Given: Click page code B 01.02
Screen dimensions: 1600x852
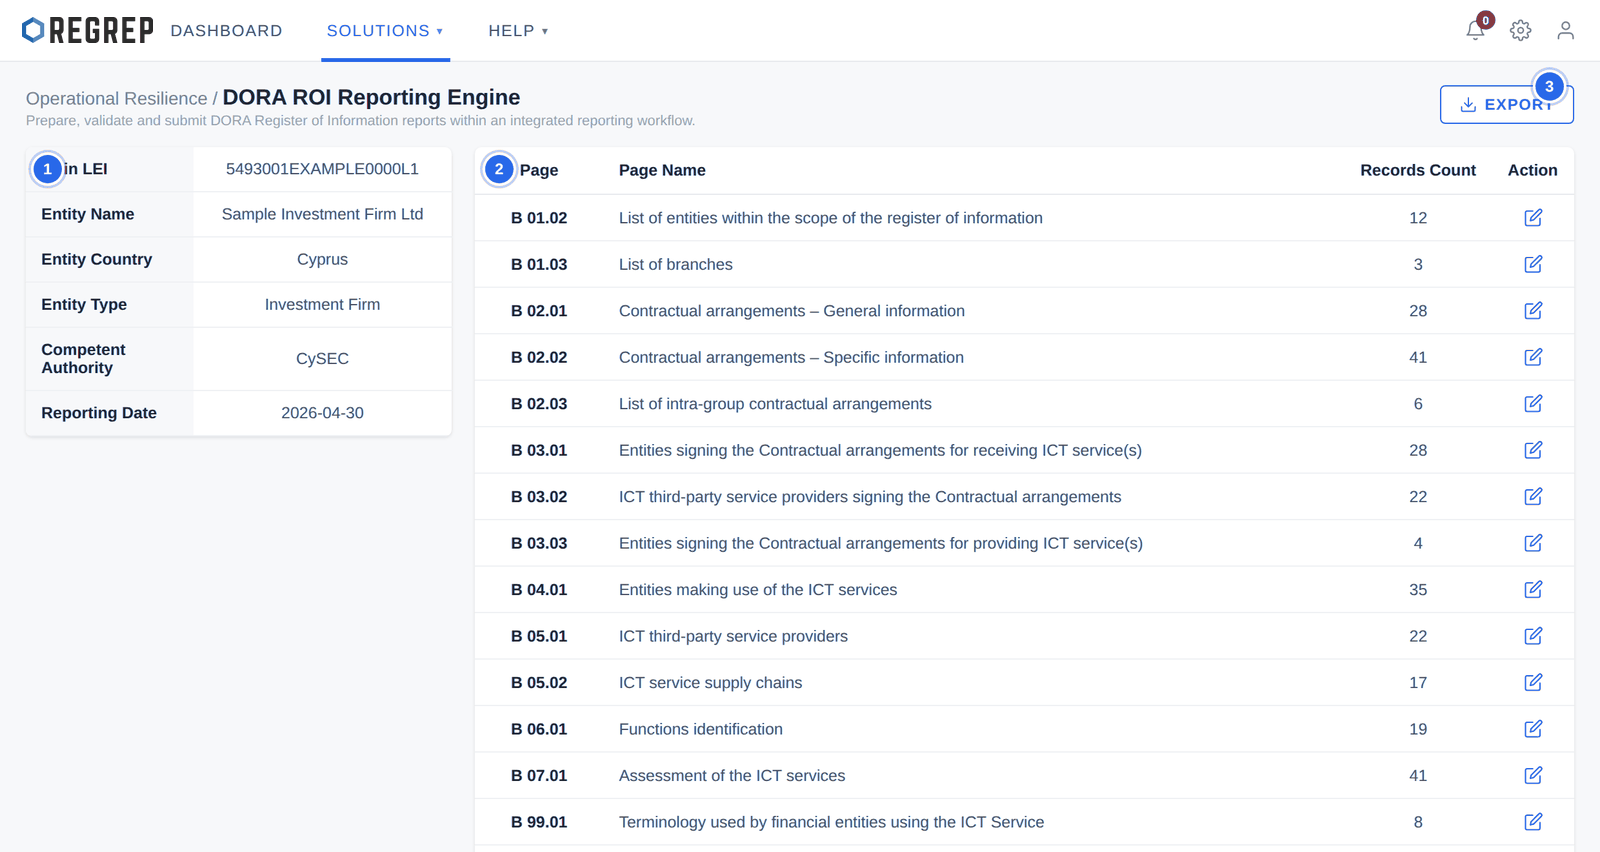Looking at the screenshot, I should (x=539, y=218).
